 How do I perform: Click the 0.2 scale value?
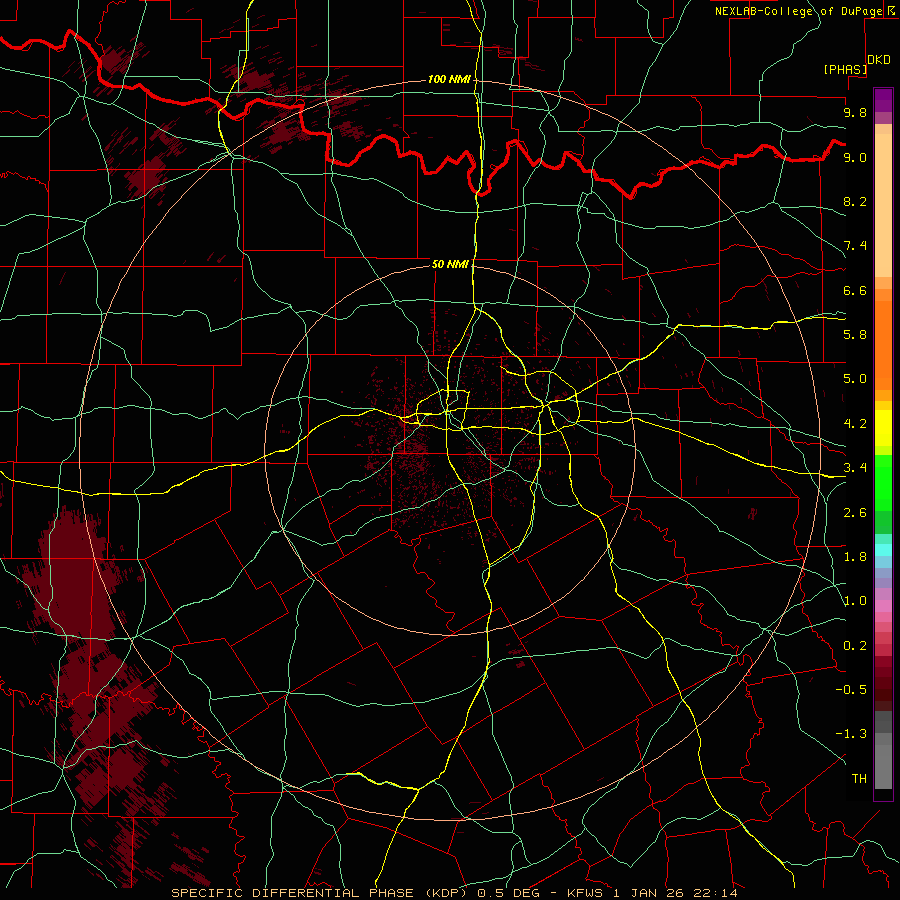tap(855, 646)
